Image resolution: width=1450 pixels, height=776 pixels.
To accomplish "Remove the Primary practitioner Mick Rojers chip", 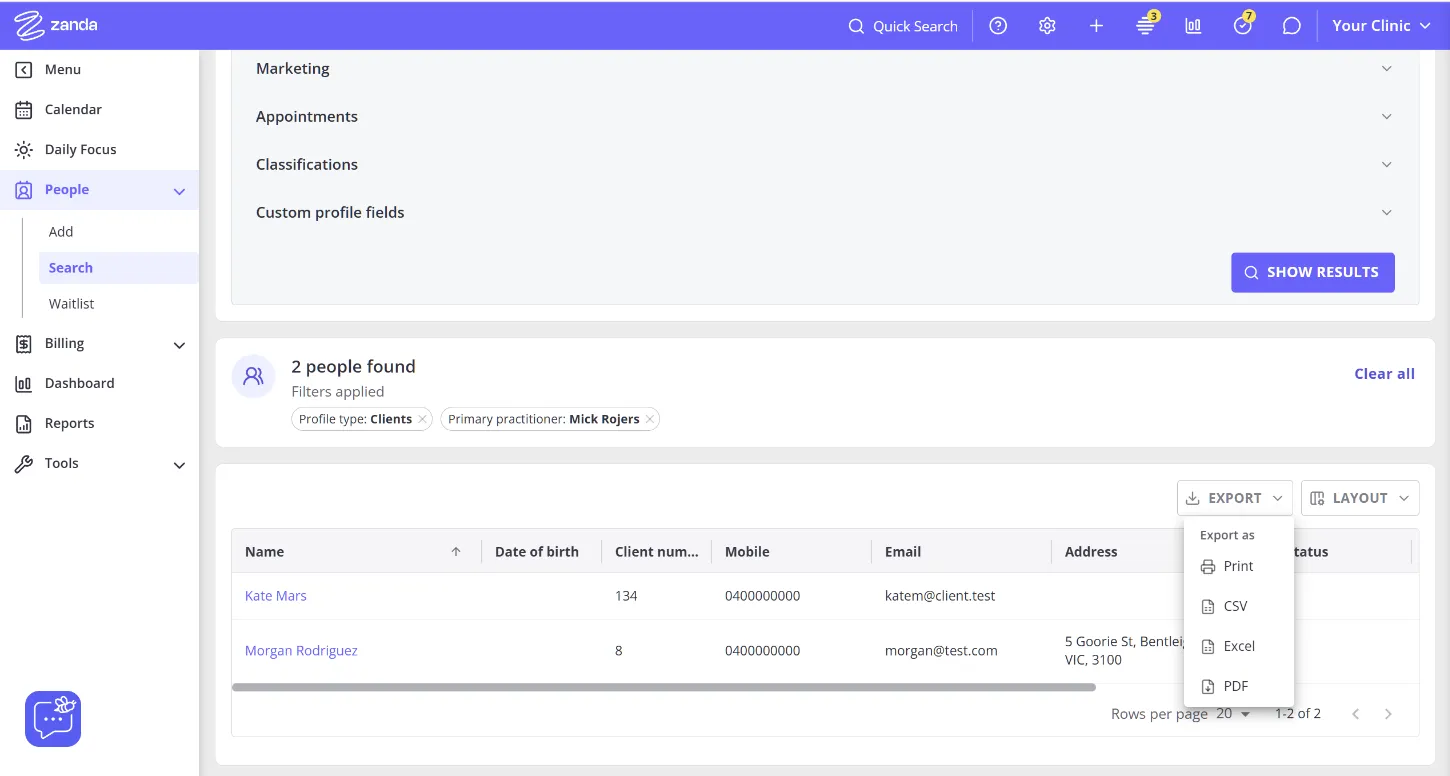I will click(x=650, y=419).
